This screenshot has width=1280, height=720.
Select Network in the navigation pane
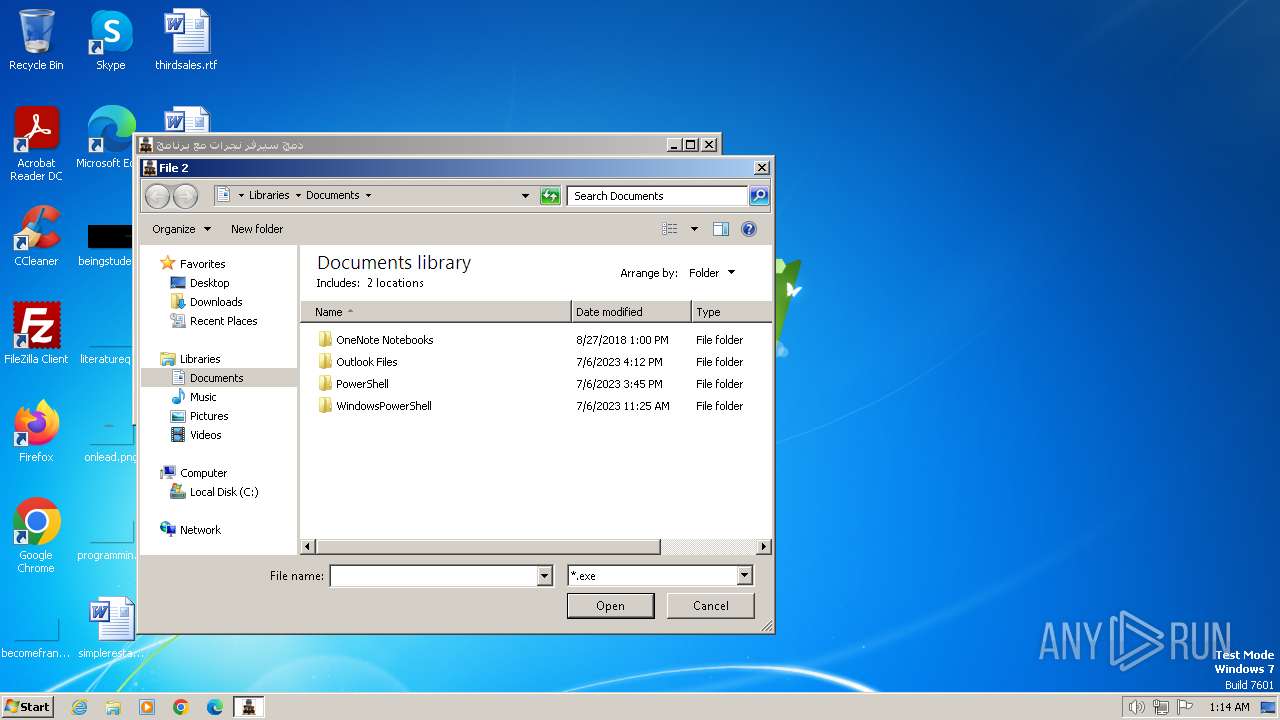(190, 530)
